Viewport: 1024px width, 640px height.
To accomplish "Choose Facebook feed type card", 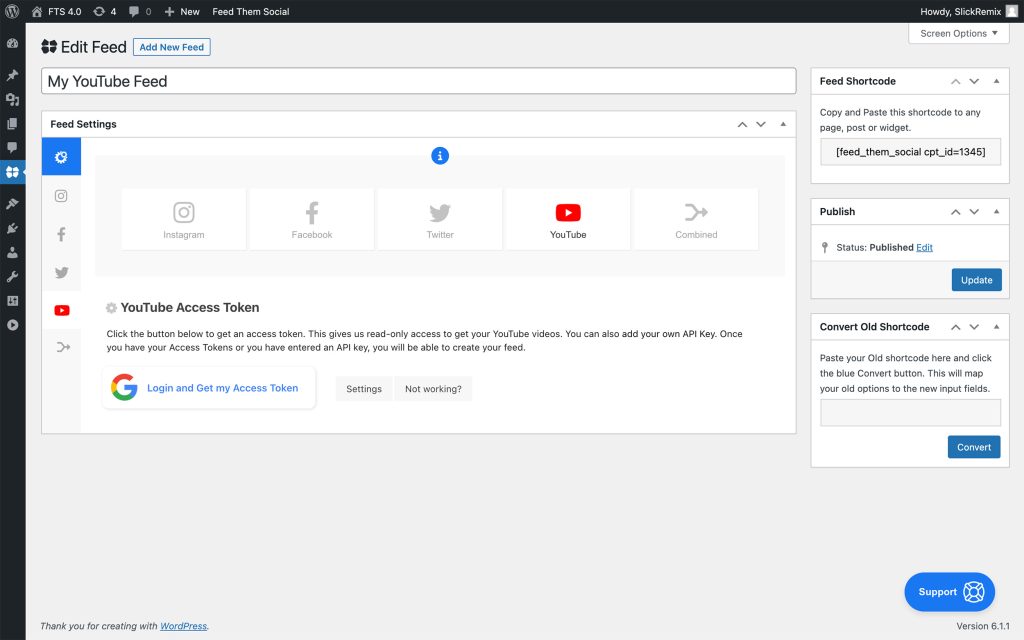I will 312,219.
